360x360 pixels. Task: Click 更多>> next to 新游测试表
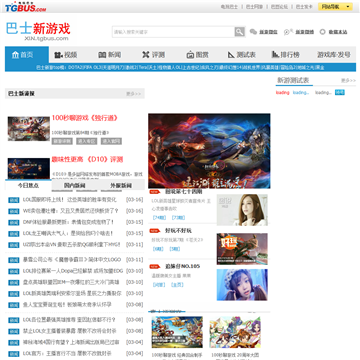(x=348, y=80)
